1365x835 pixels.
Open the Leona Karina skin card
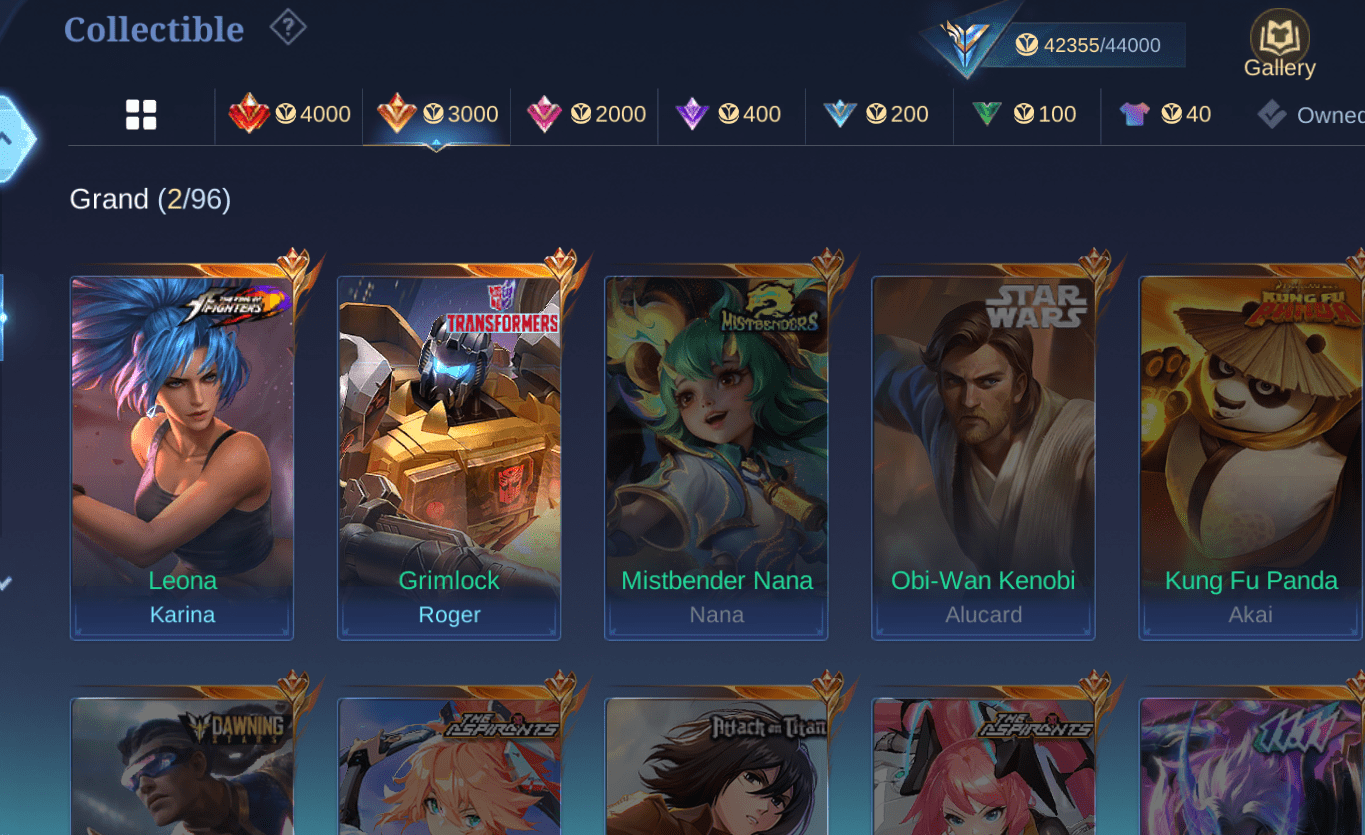[x=182, y=458]
